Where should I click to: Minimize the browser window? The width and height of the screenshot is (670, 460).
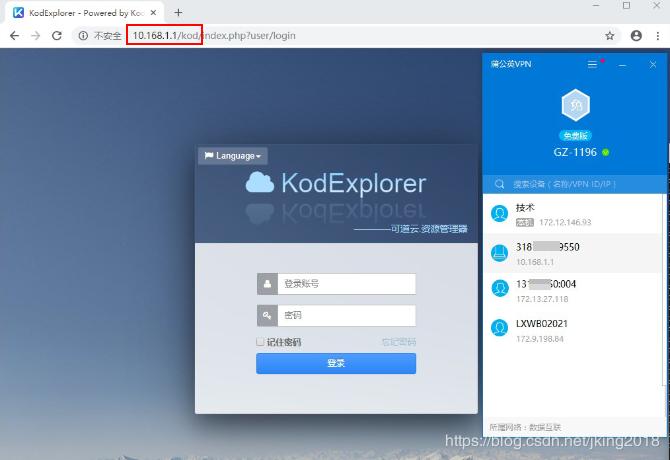(x=596, y=6)
